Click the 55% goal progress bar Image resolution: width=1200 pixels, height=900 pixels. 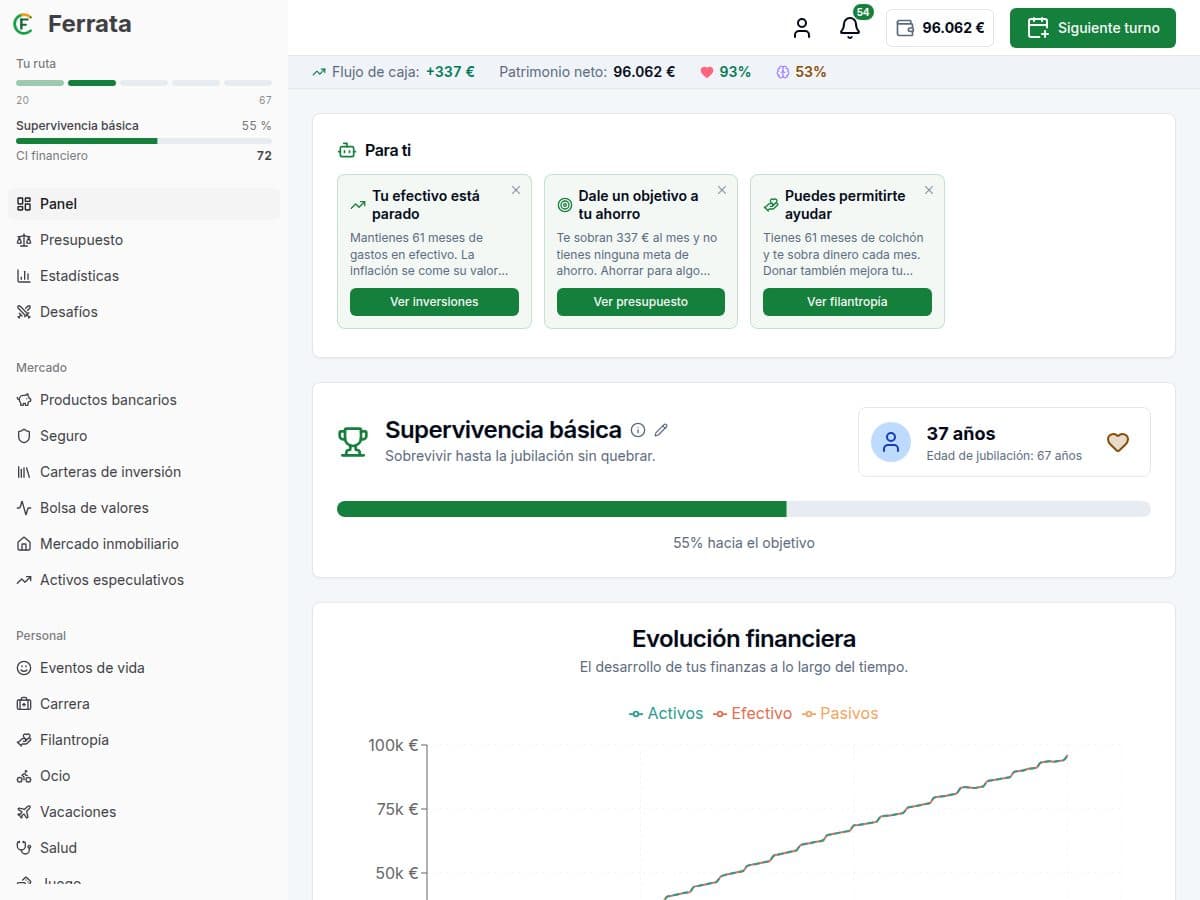(x=744, y=509)
